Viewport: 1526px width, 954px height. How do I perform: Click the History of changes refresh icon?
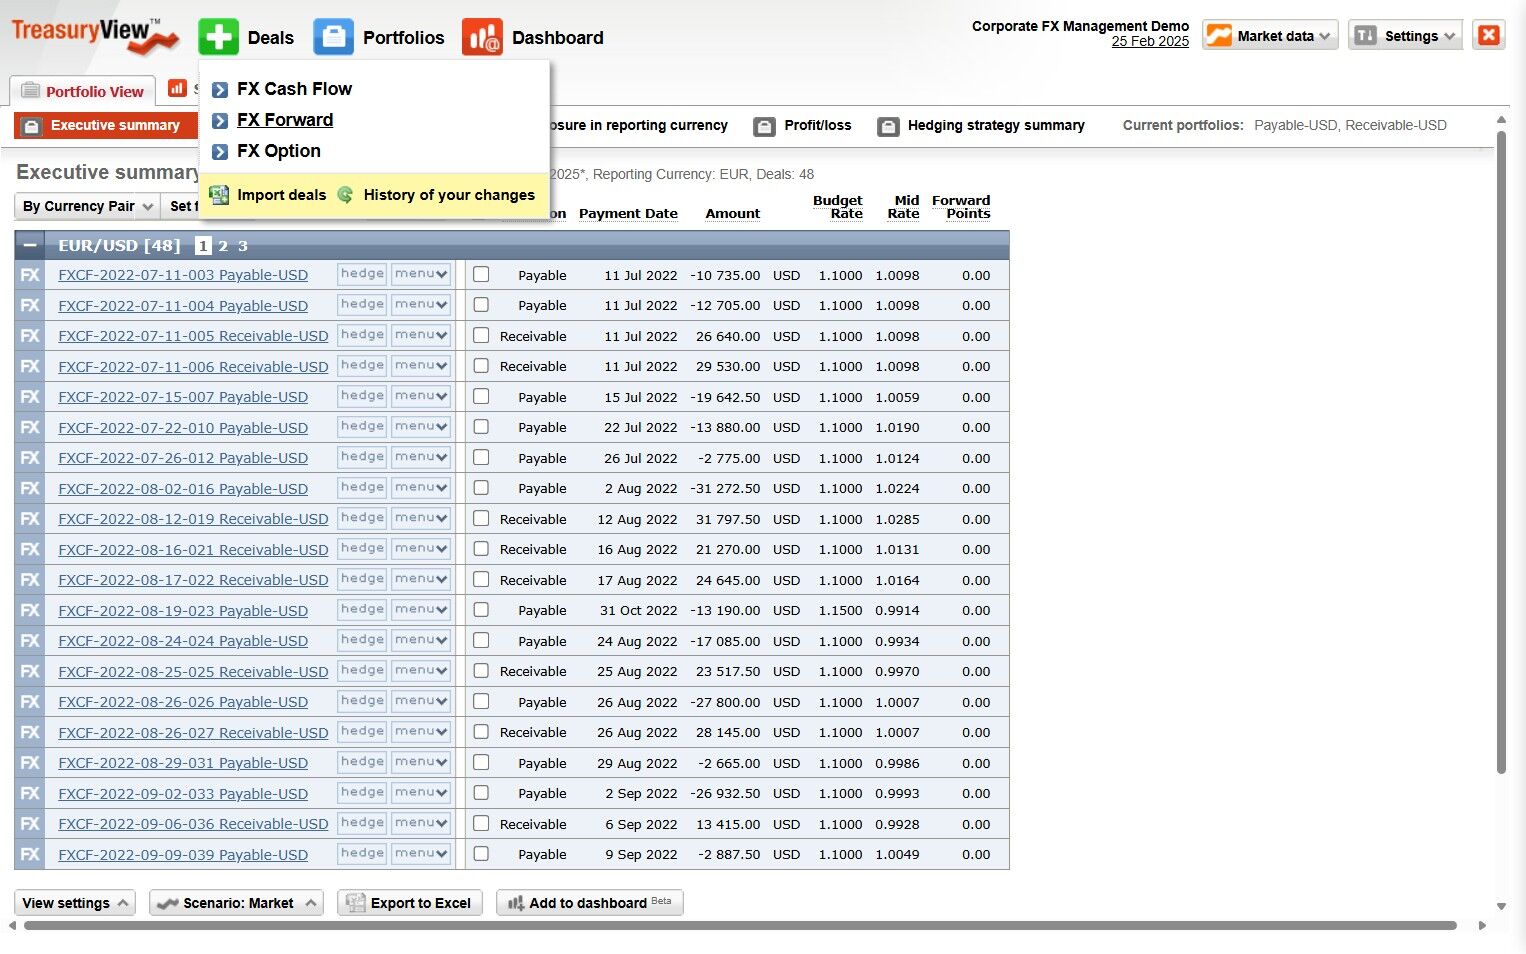[345, 195]
